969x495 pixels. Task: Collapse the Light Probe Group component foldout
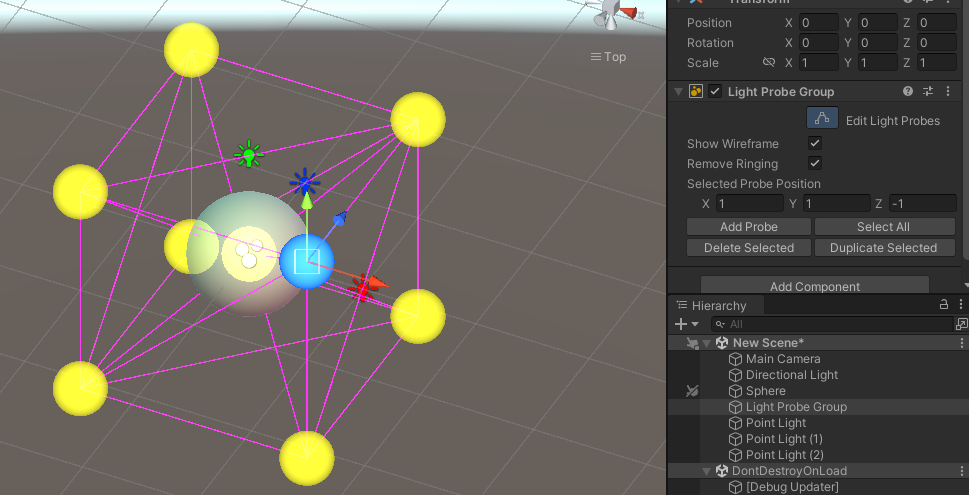pos(679,91)
